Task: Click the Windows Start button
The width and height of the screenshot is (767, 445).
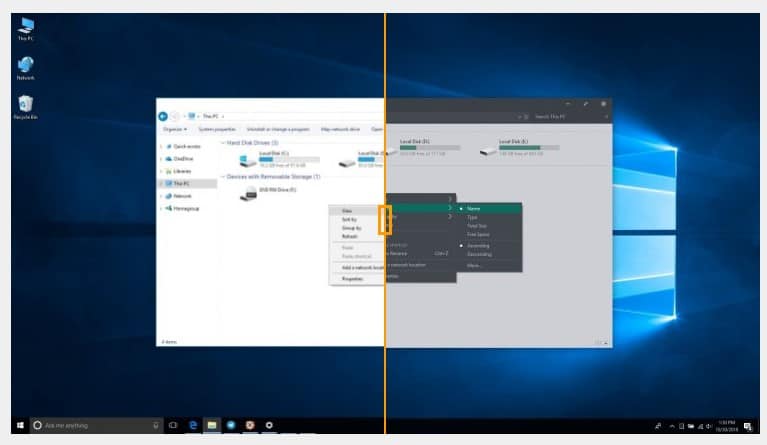Action: pos(18,425)
